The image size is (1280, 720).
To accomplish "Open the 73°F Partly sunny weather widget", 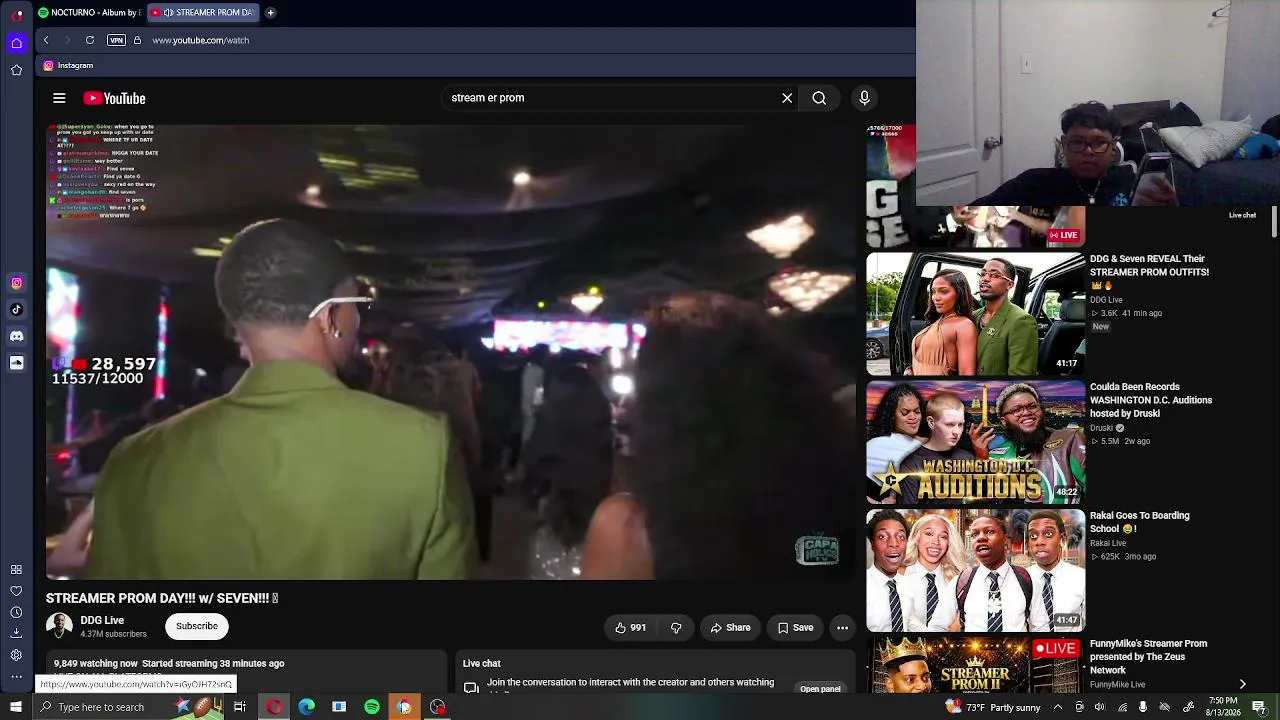I will (x=993, y=707).
